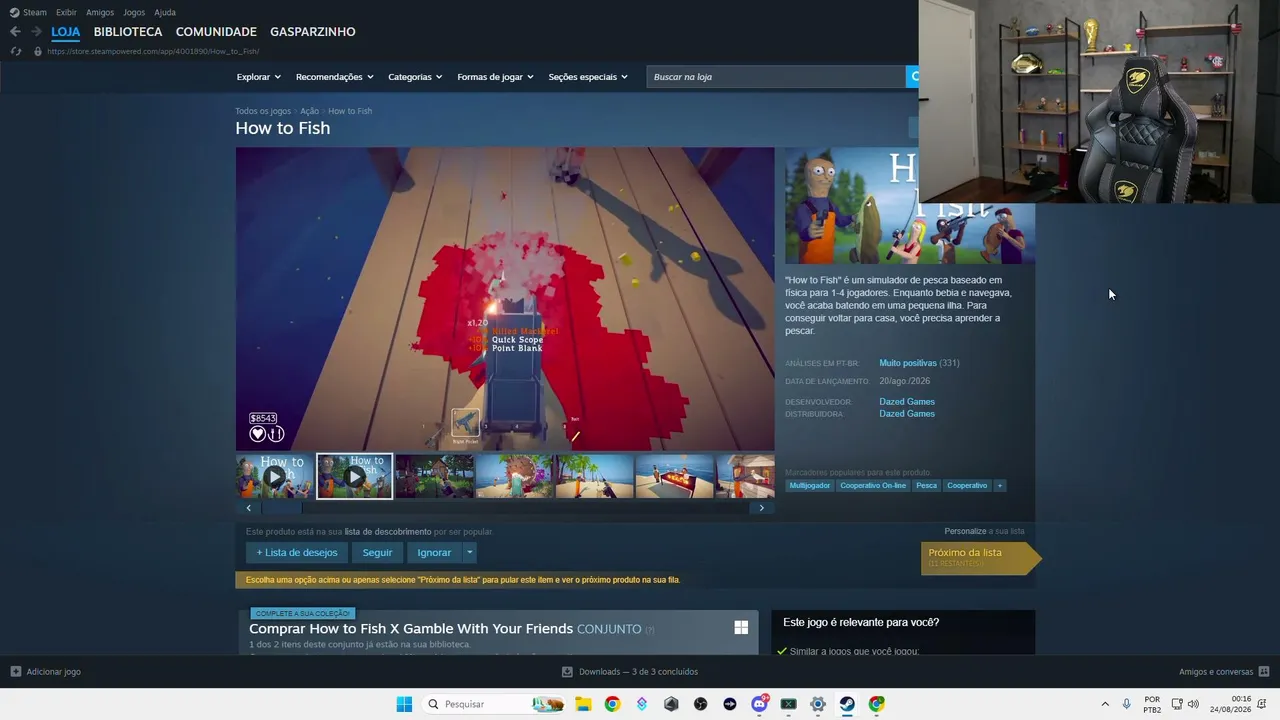Select the Multijogador tag
Viewport: 1280px width, 720px height.
coord(810,486)
